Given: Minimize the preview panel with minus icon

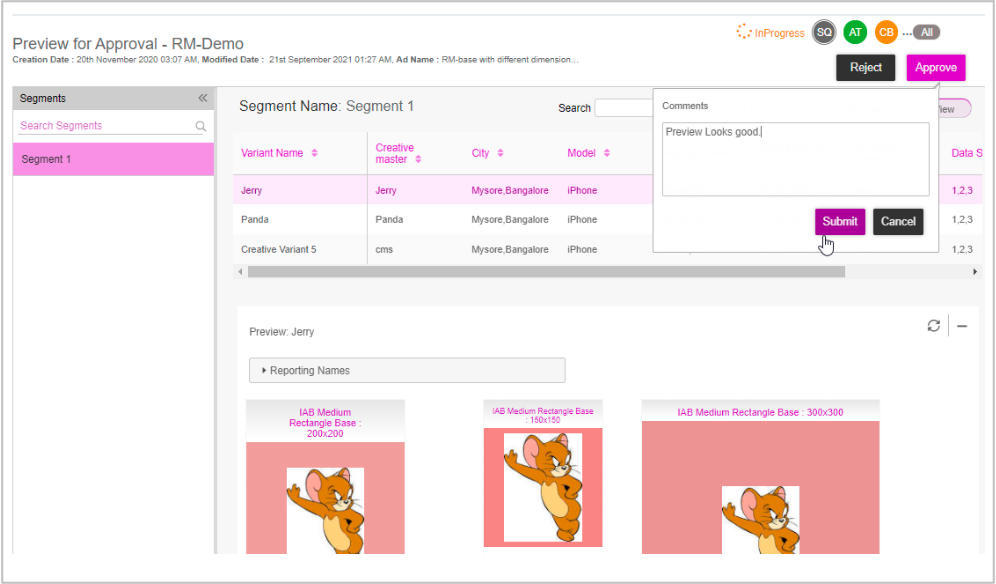Looking at the screenshot, I should pos(962,326).
